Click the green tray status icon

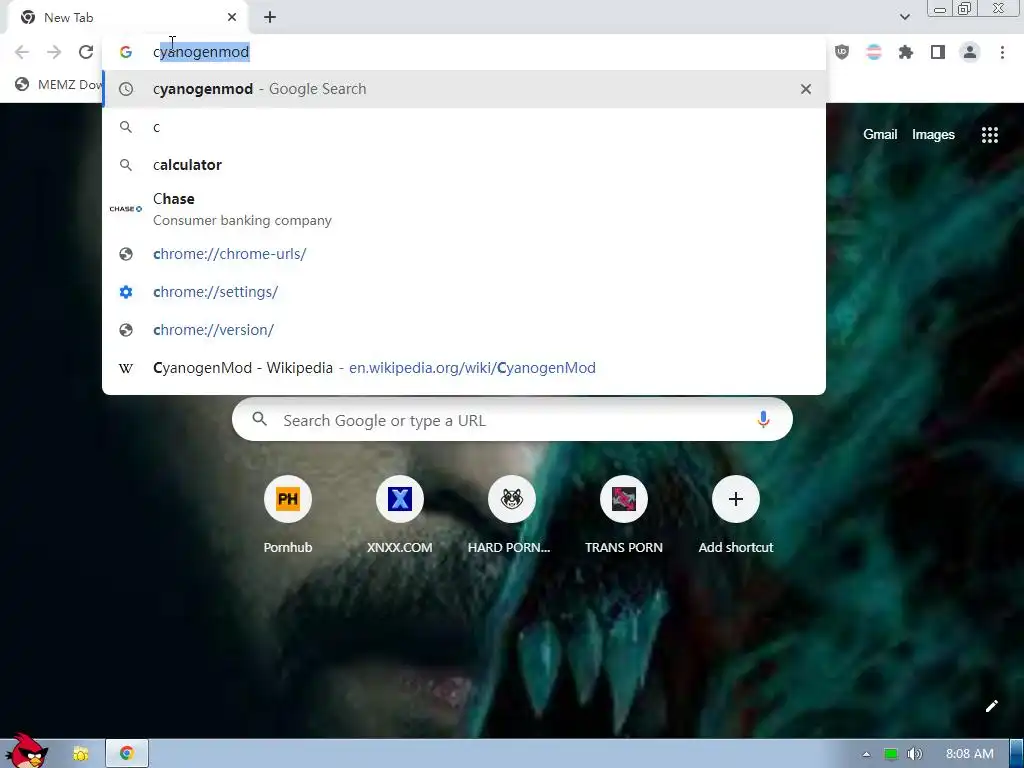[890, 754]
